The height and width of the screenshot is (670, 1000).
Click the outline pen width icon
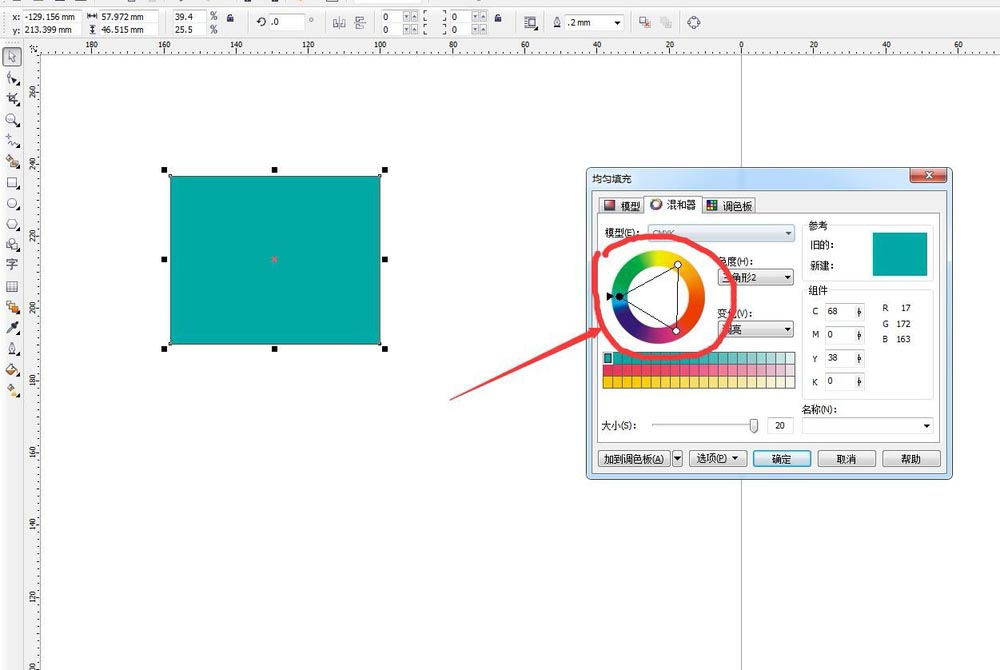pos(557,22)
